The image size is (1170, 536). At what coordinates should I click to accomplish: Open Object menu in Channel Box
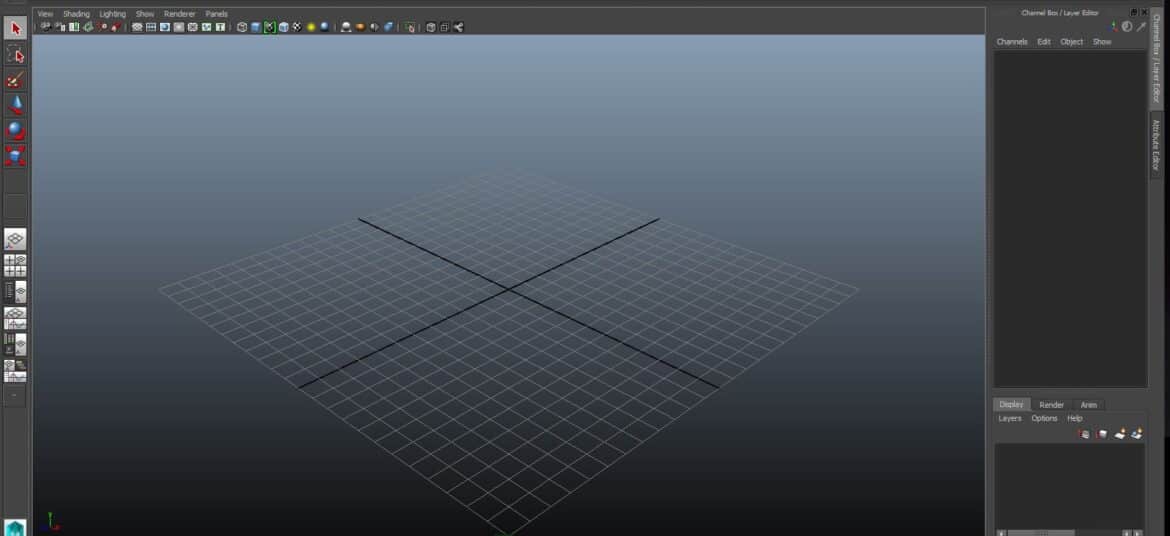point(1072,42)
